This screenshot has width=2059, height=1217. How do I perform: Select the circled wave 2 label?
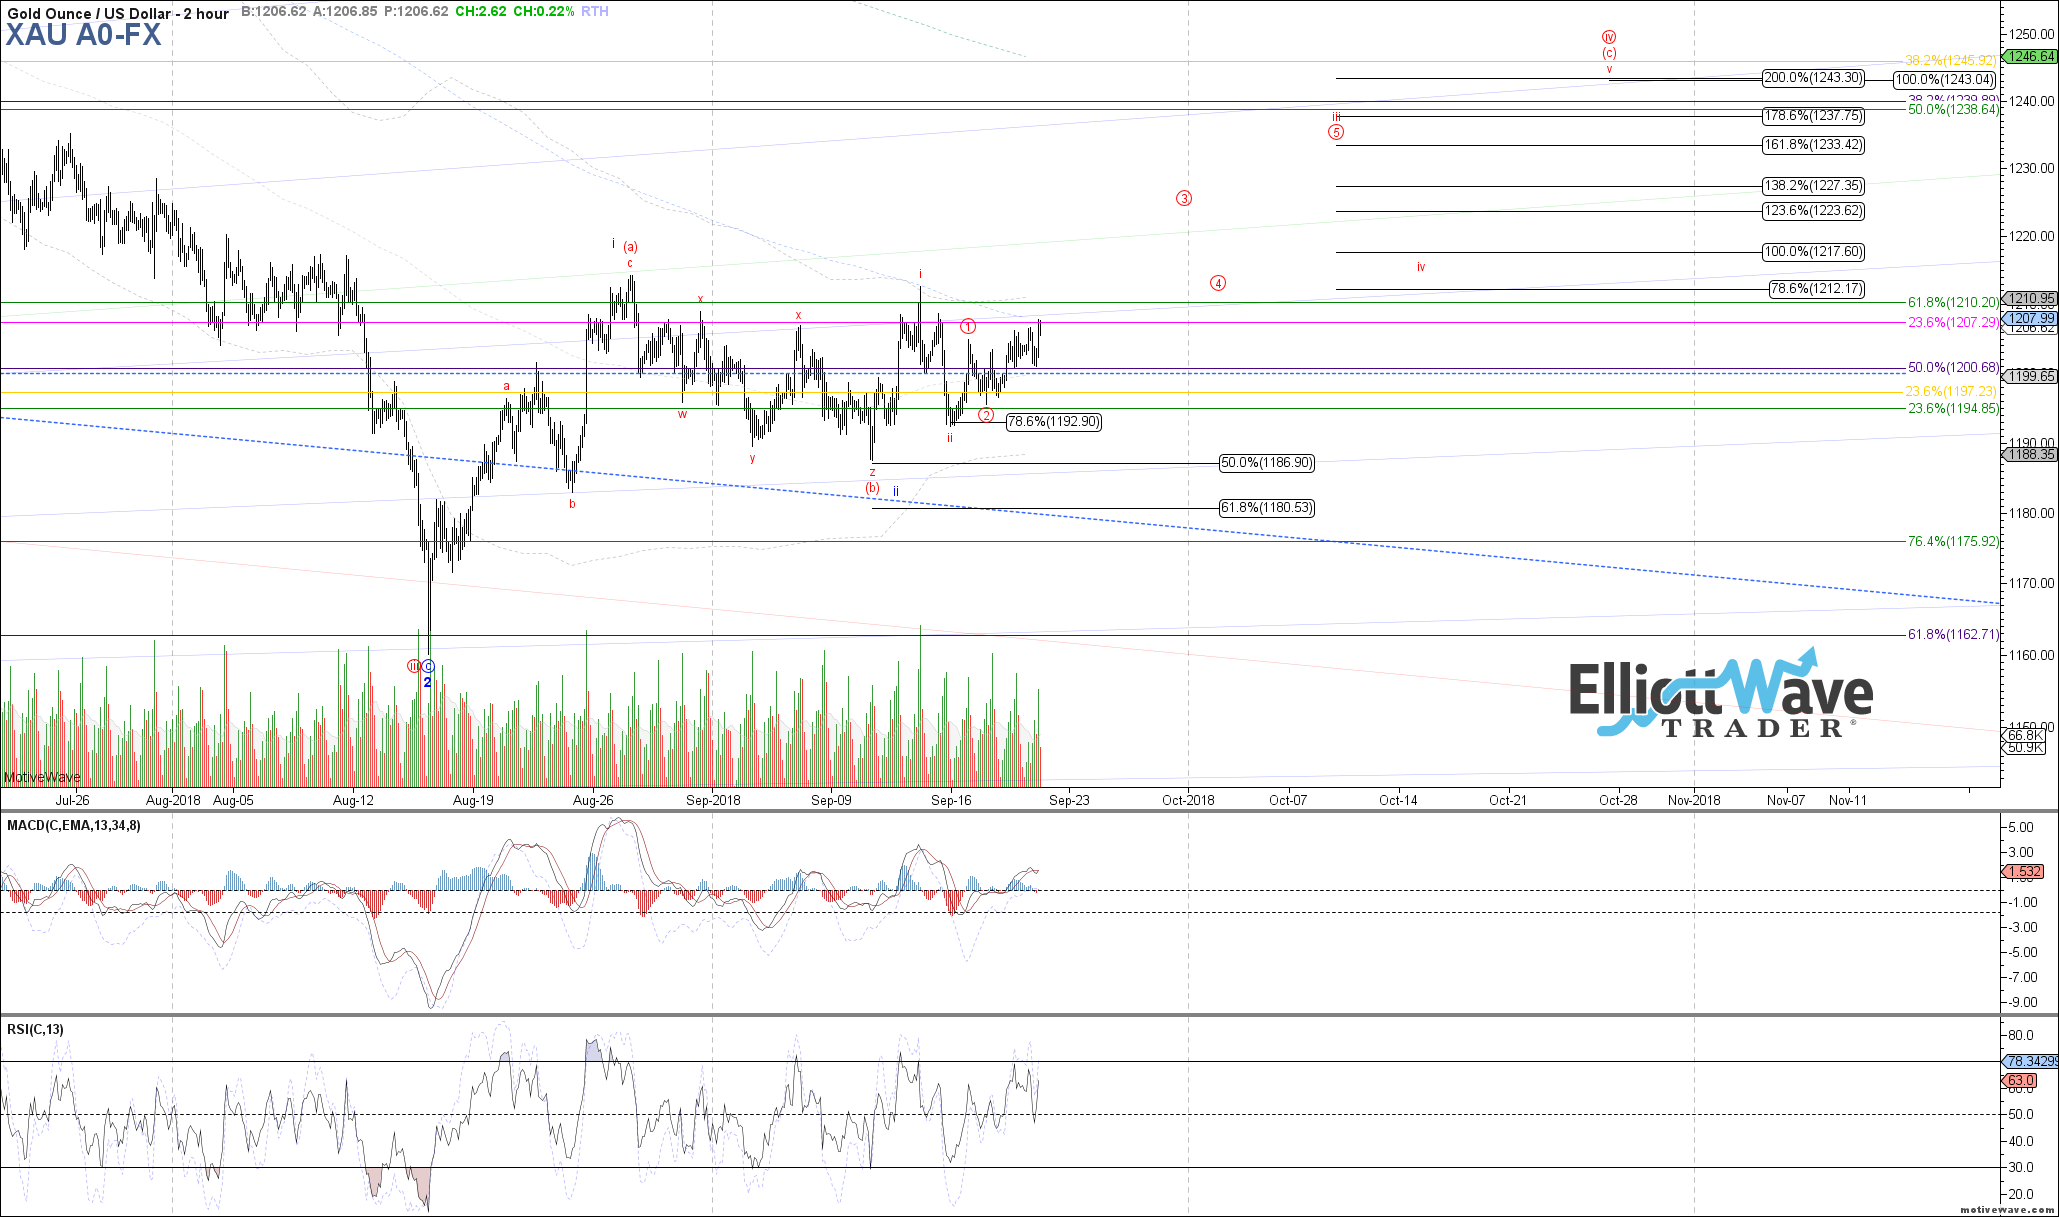pos(986,415)
